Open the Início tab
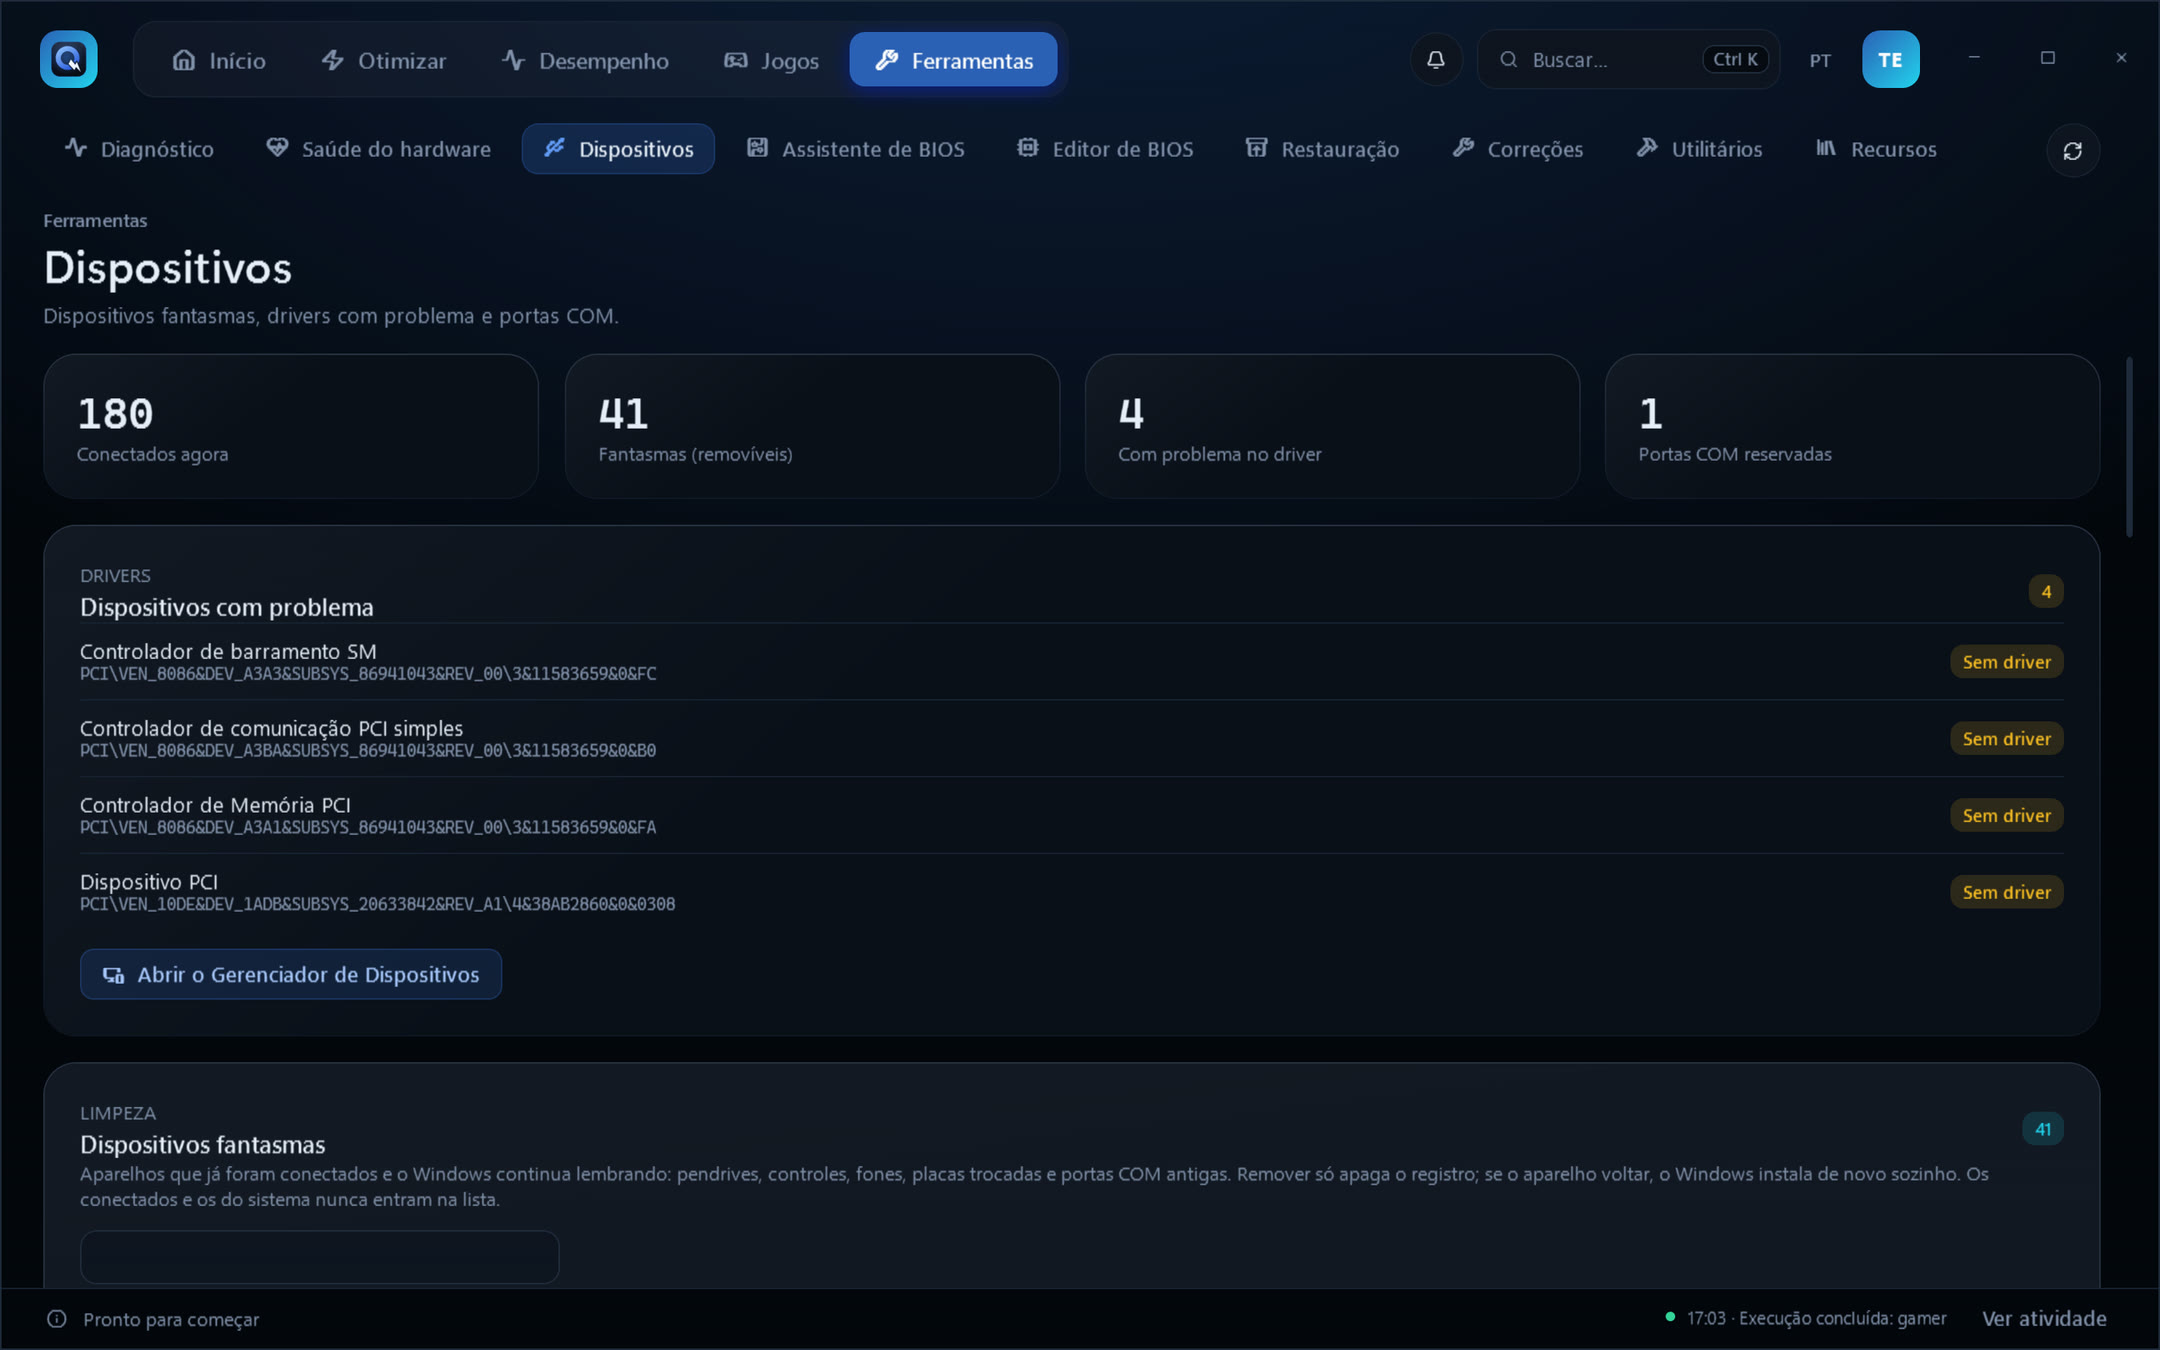 point(219,60)
